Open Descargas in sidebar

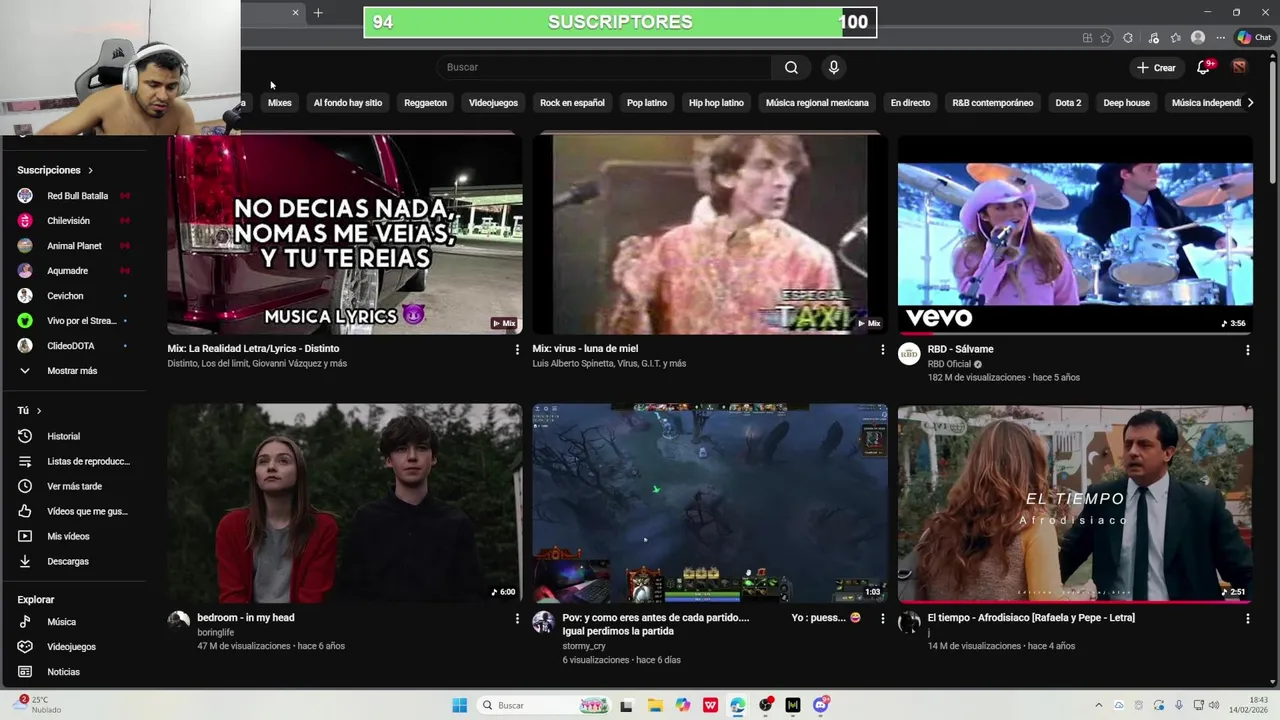pos(73,561)
